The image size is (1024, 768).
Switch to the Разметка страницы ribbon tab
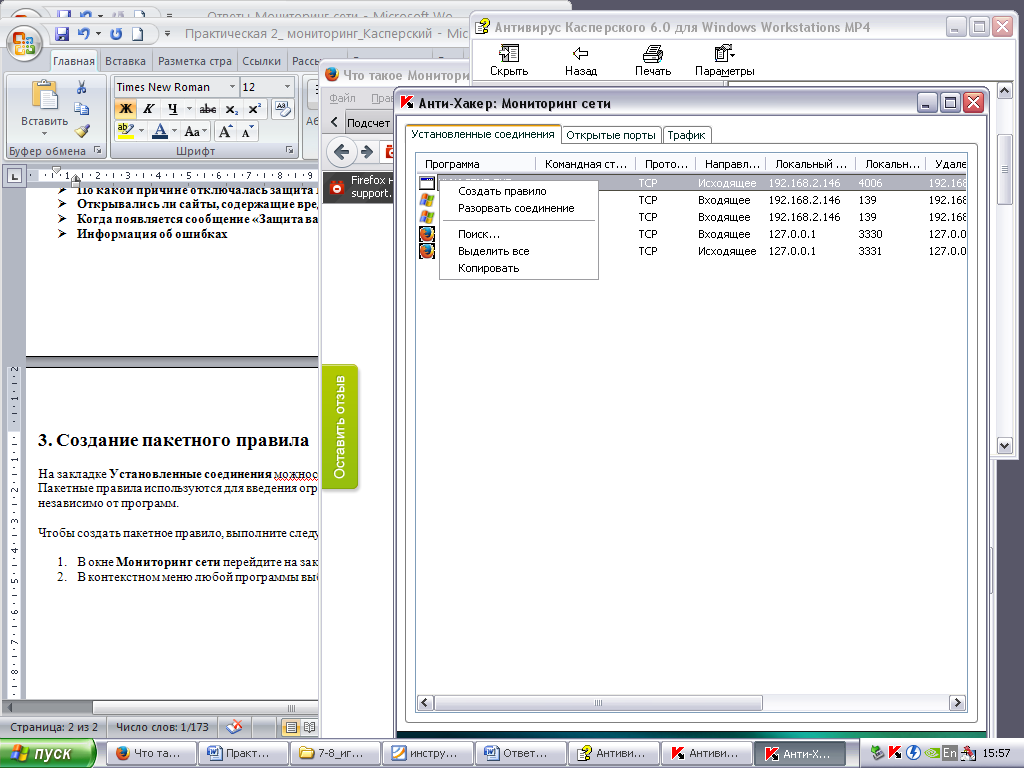coord(195,61)
